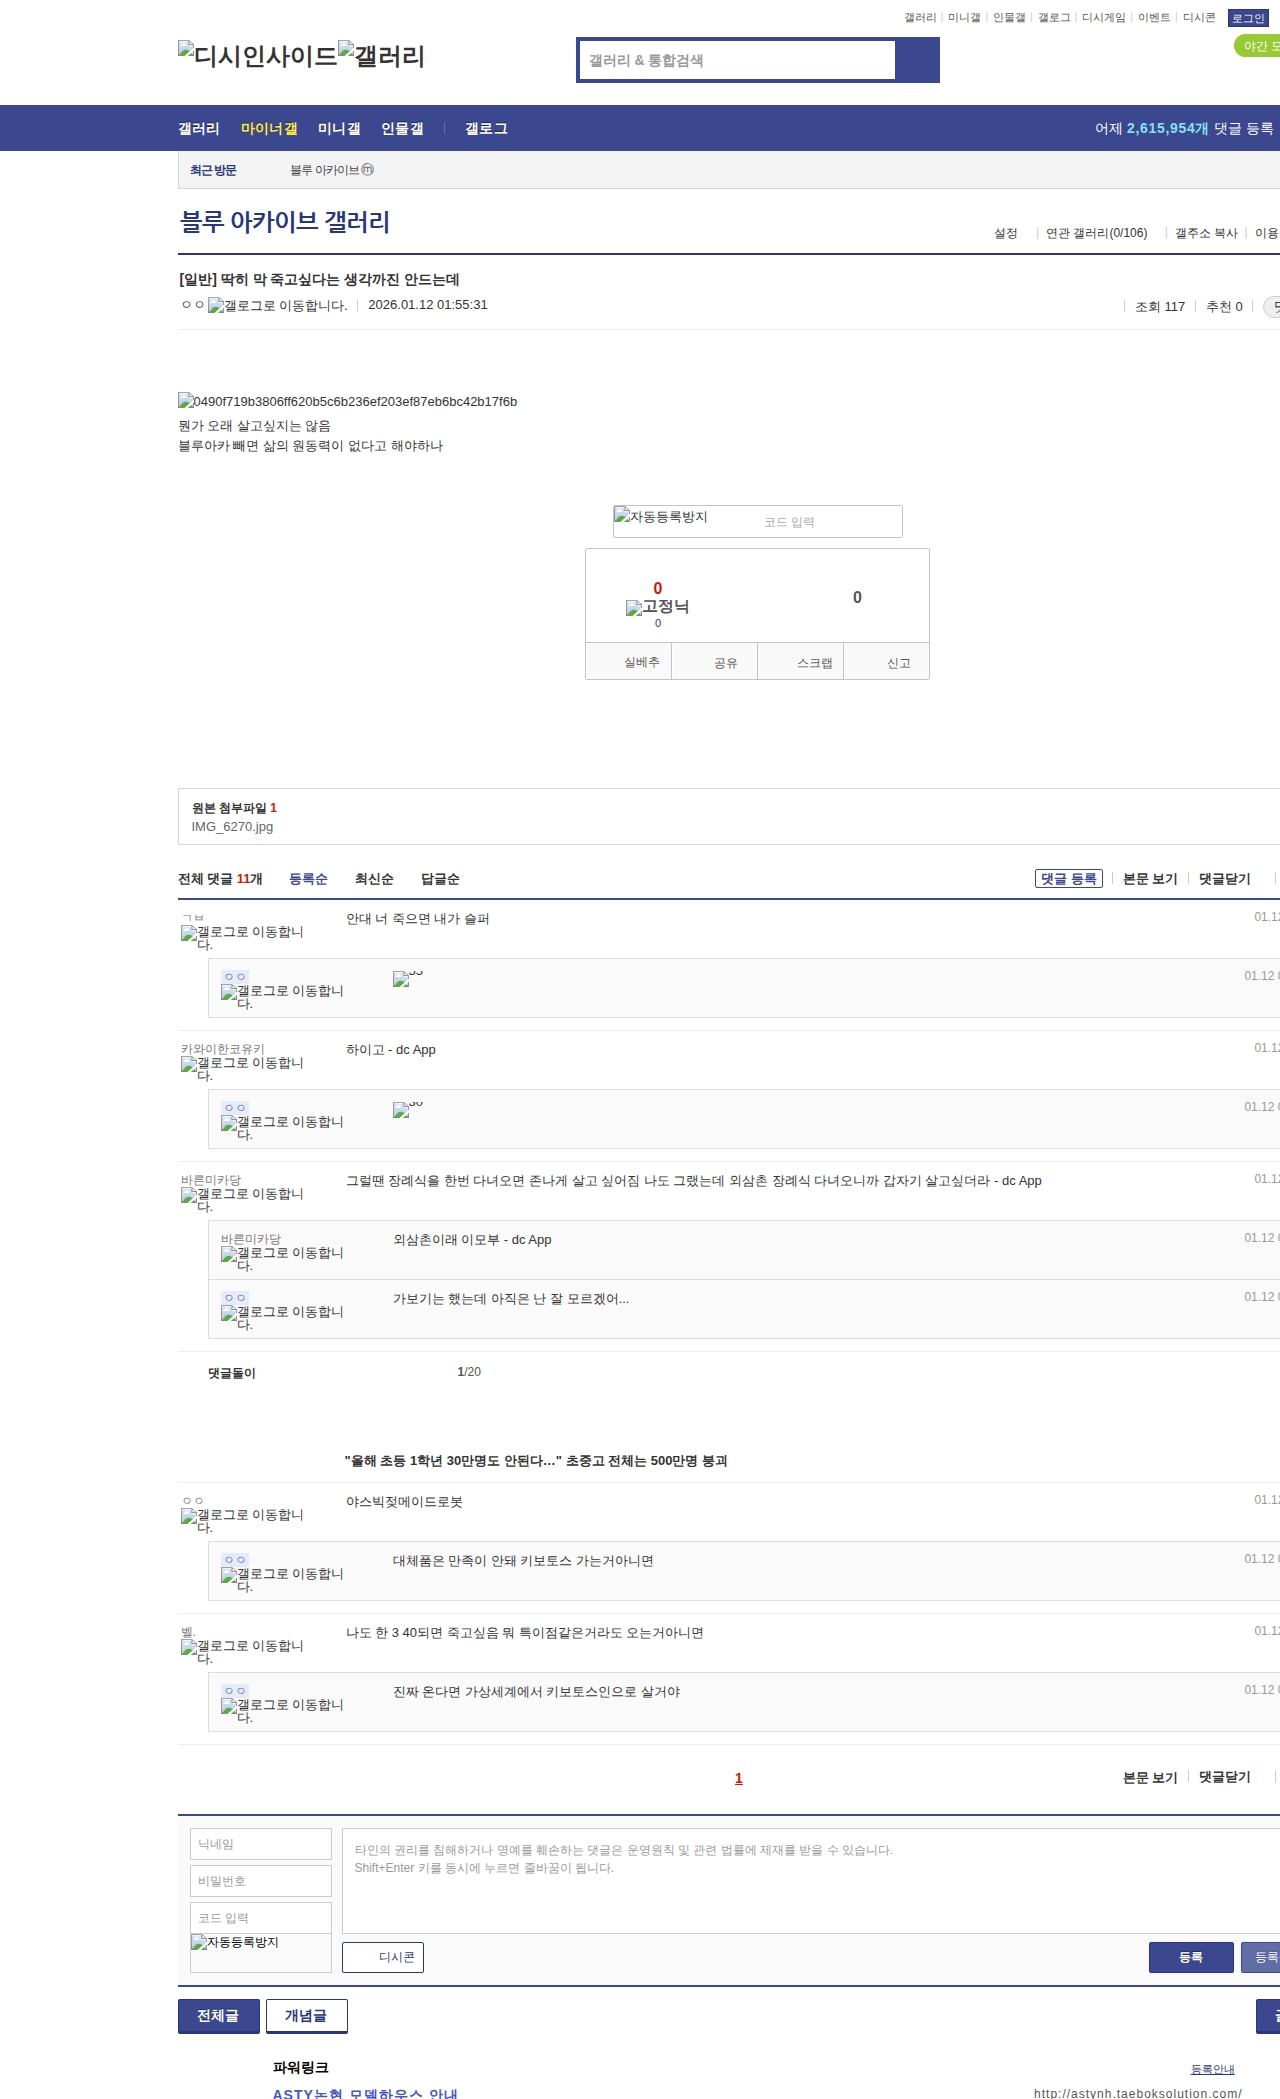The width and height of the screenshot is (1280, 2099).
Task: Open the 마이너갤 menu item
Action: [269, 129]
